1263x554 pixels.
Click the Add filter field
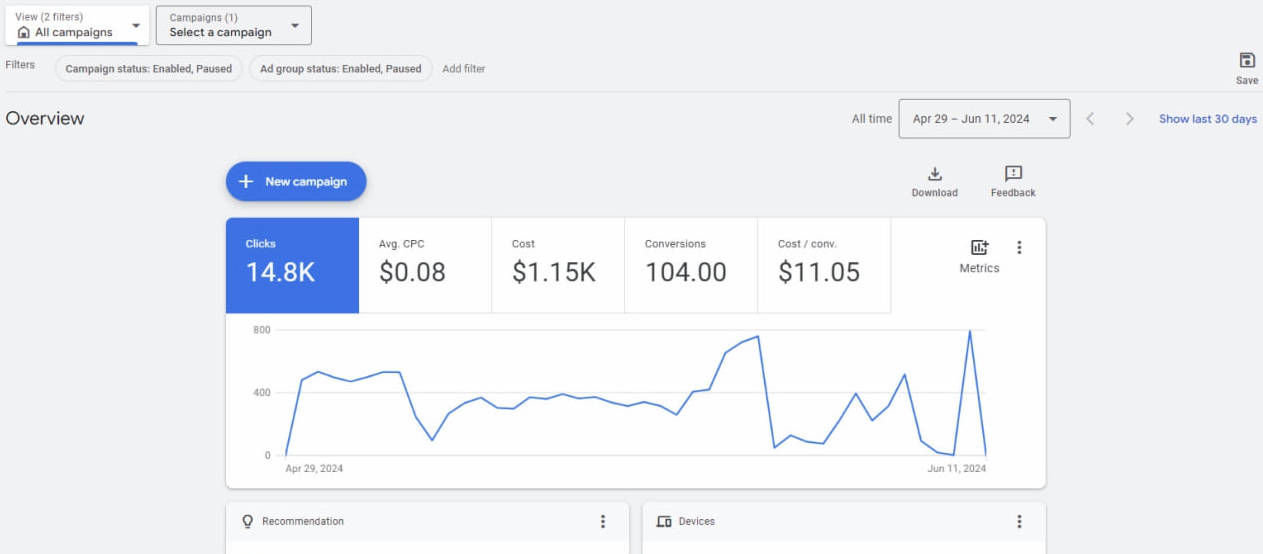pyautogui.click(x=463, y=69)
